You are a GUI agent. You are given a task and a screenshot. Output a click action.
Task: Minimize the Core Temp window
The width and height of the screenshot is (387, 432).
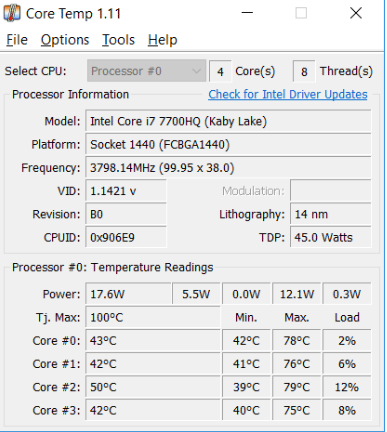(247, 13)
